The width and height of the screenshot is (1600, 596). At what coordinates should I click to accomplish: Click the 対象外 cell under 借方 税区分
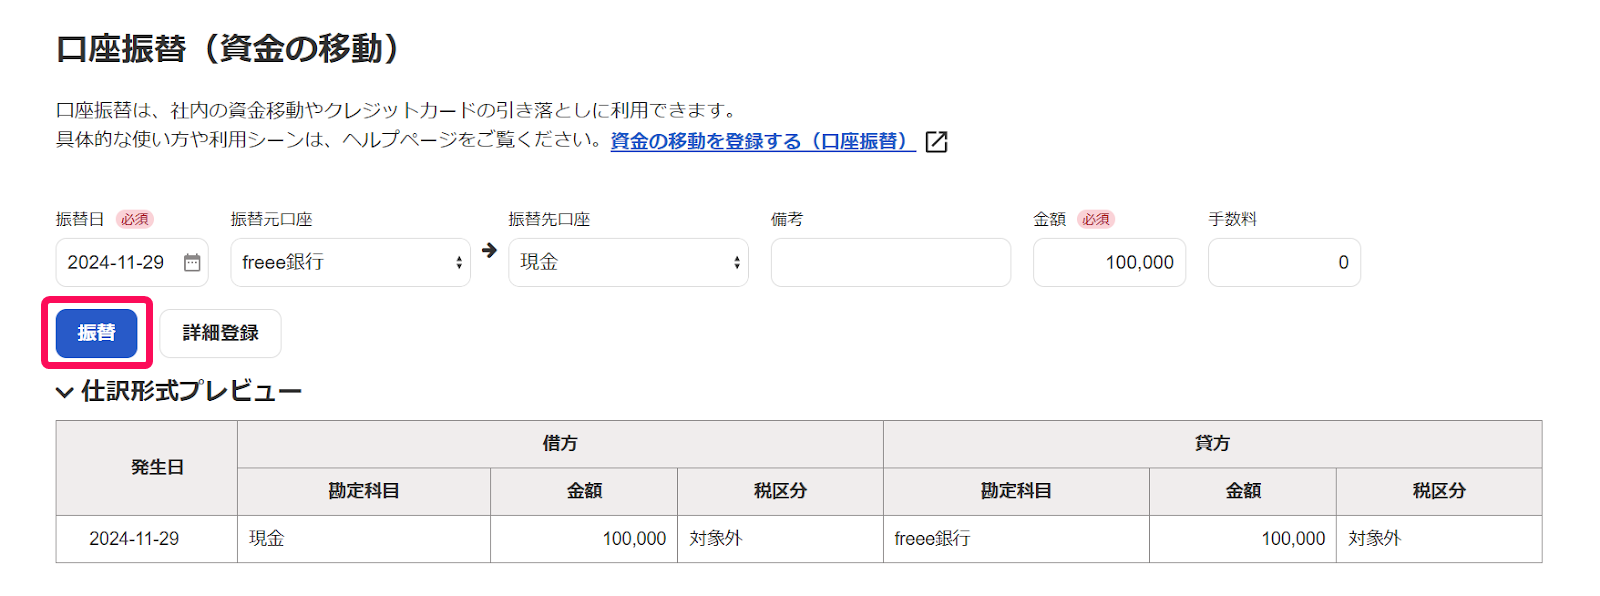[716, 539]
